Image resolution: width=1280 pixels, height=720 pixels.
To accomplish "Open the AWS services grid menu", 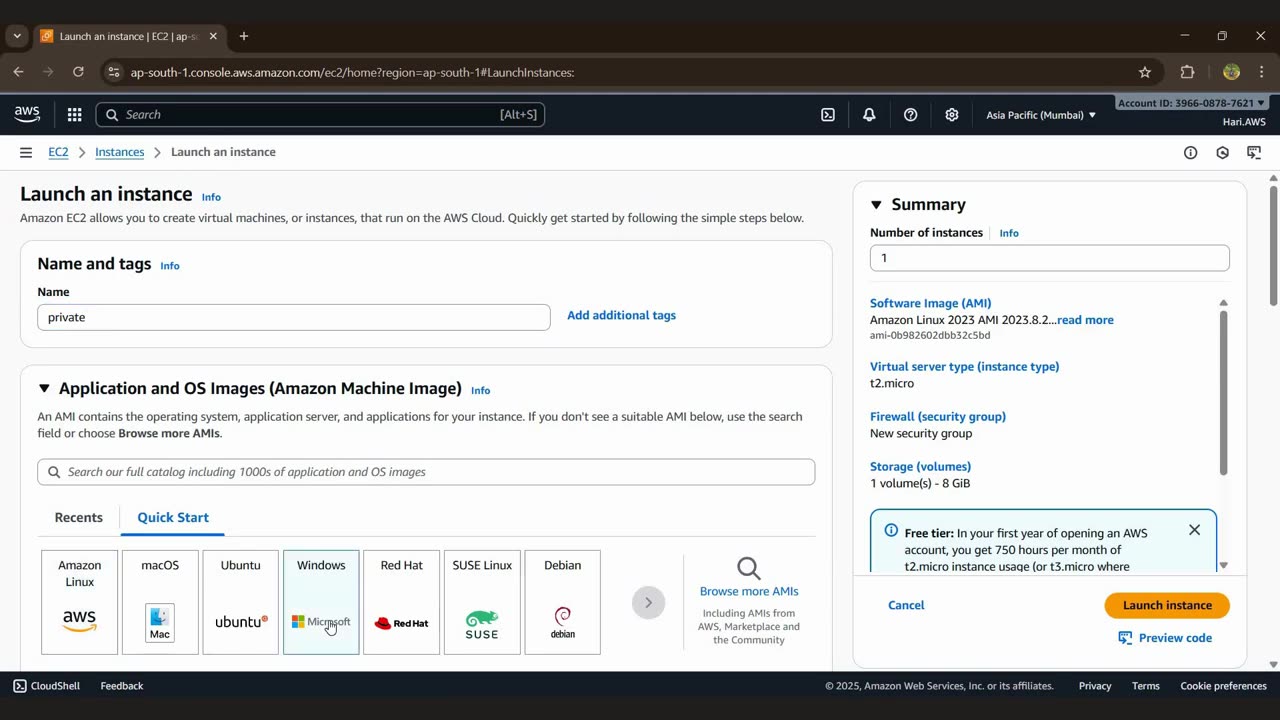I will tap(74, 115).
